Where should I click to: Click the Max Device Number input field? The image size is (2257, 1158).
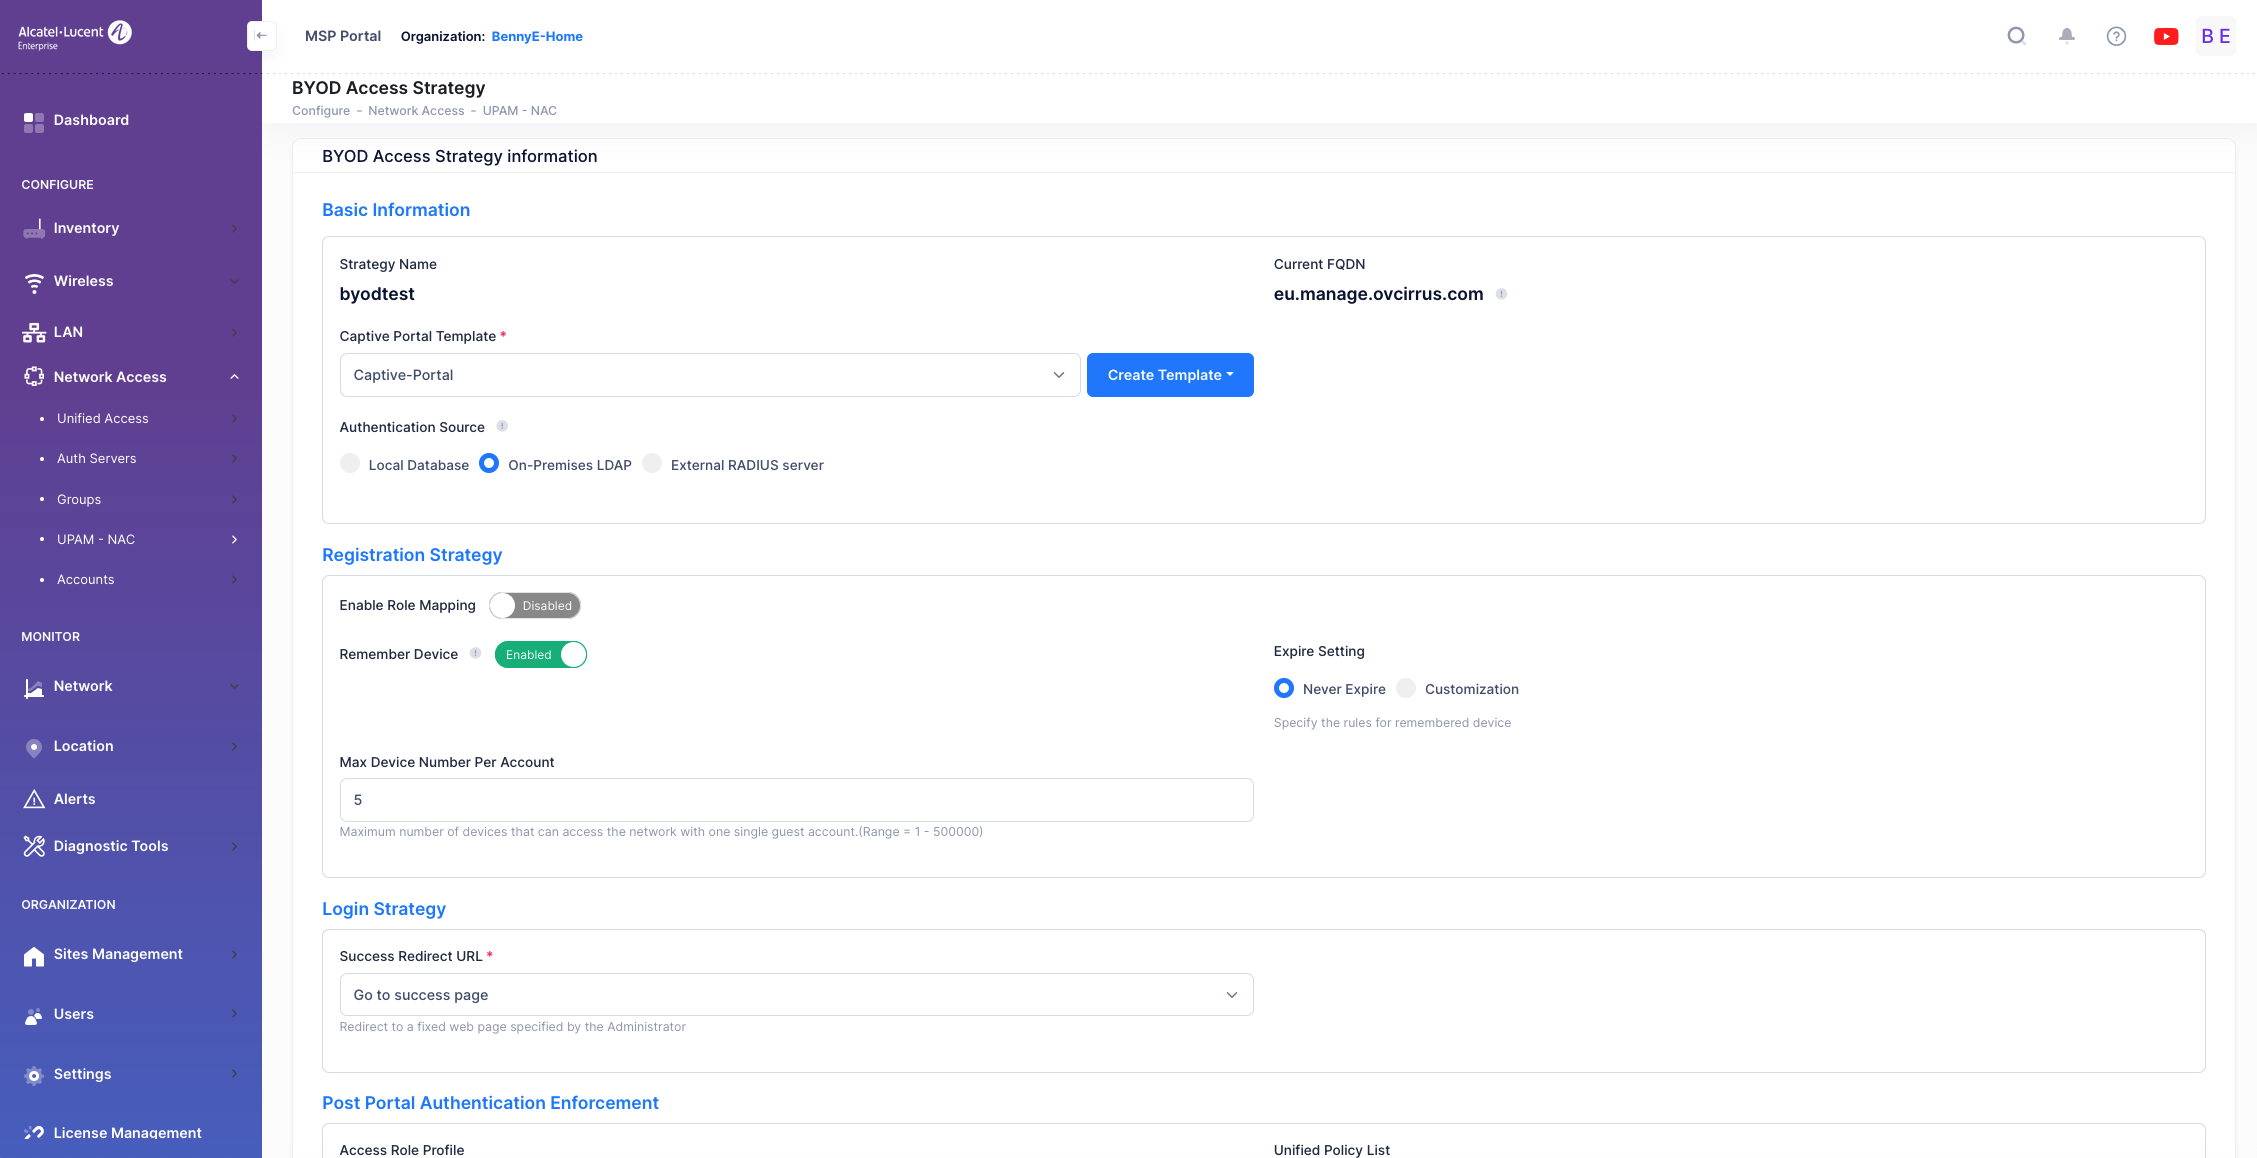point(795,800)
